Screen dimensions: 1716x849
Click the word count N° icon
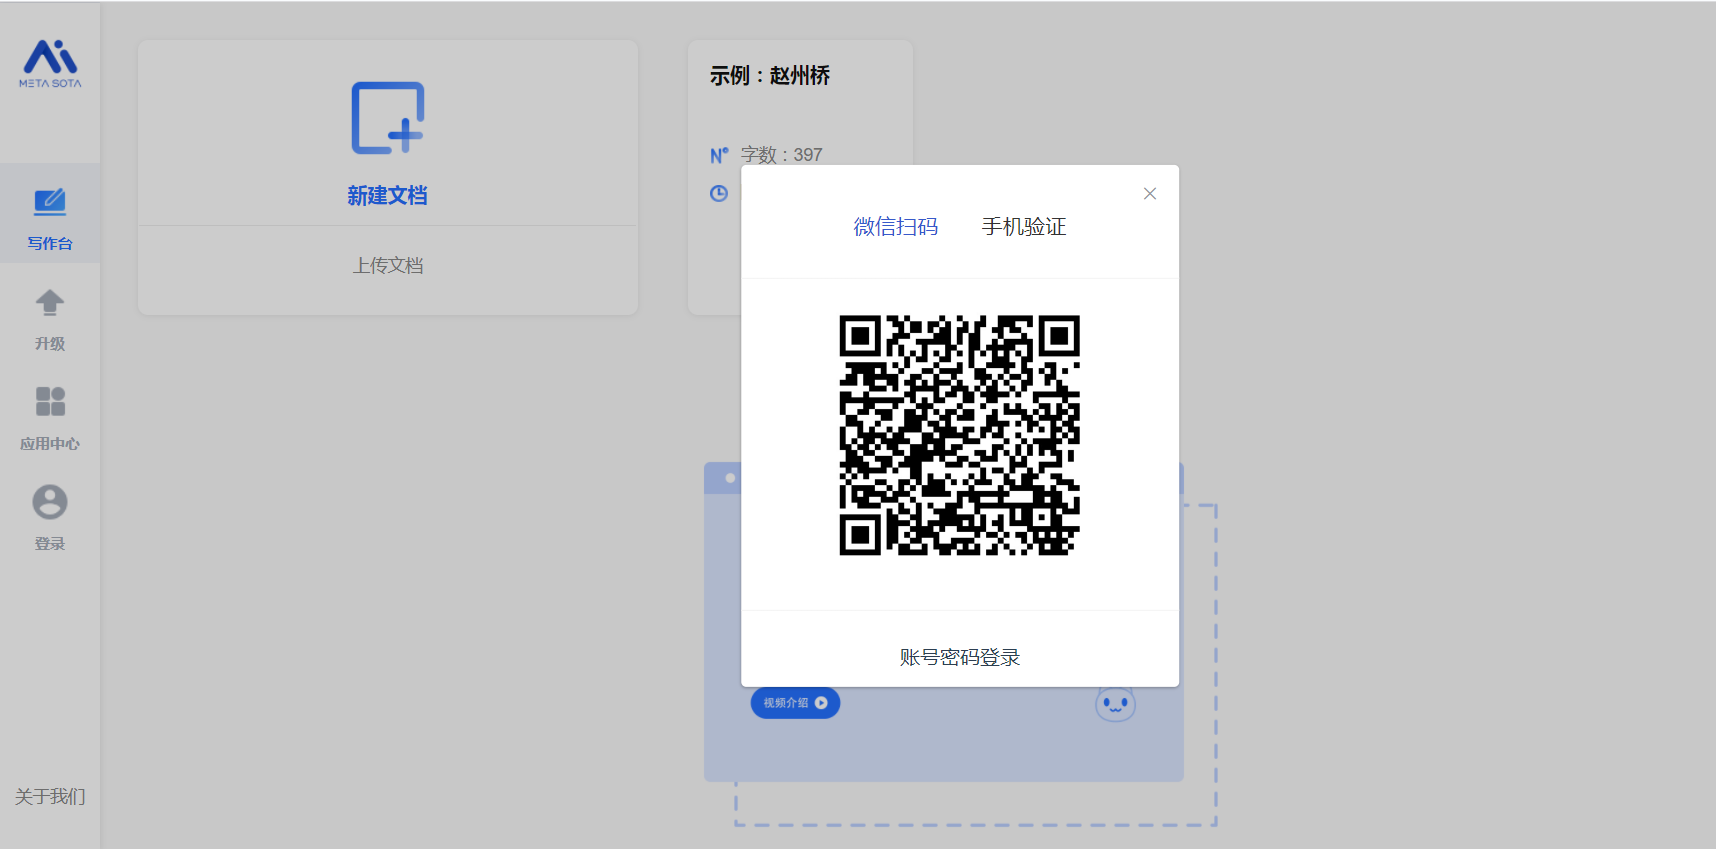click(719, 155)
